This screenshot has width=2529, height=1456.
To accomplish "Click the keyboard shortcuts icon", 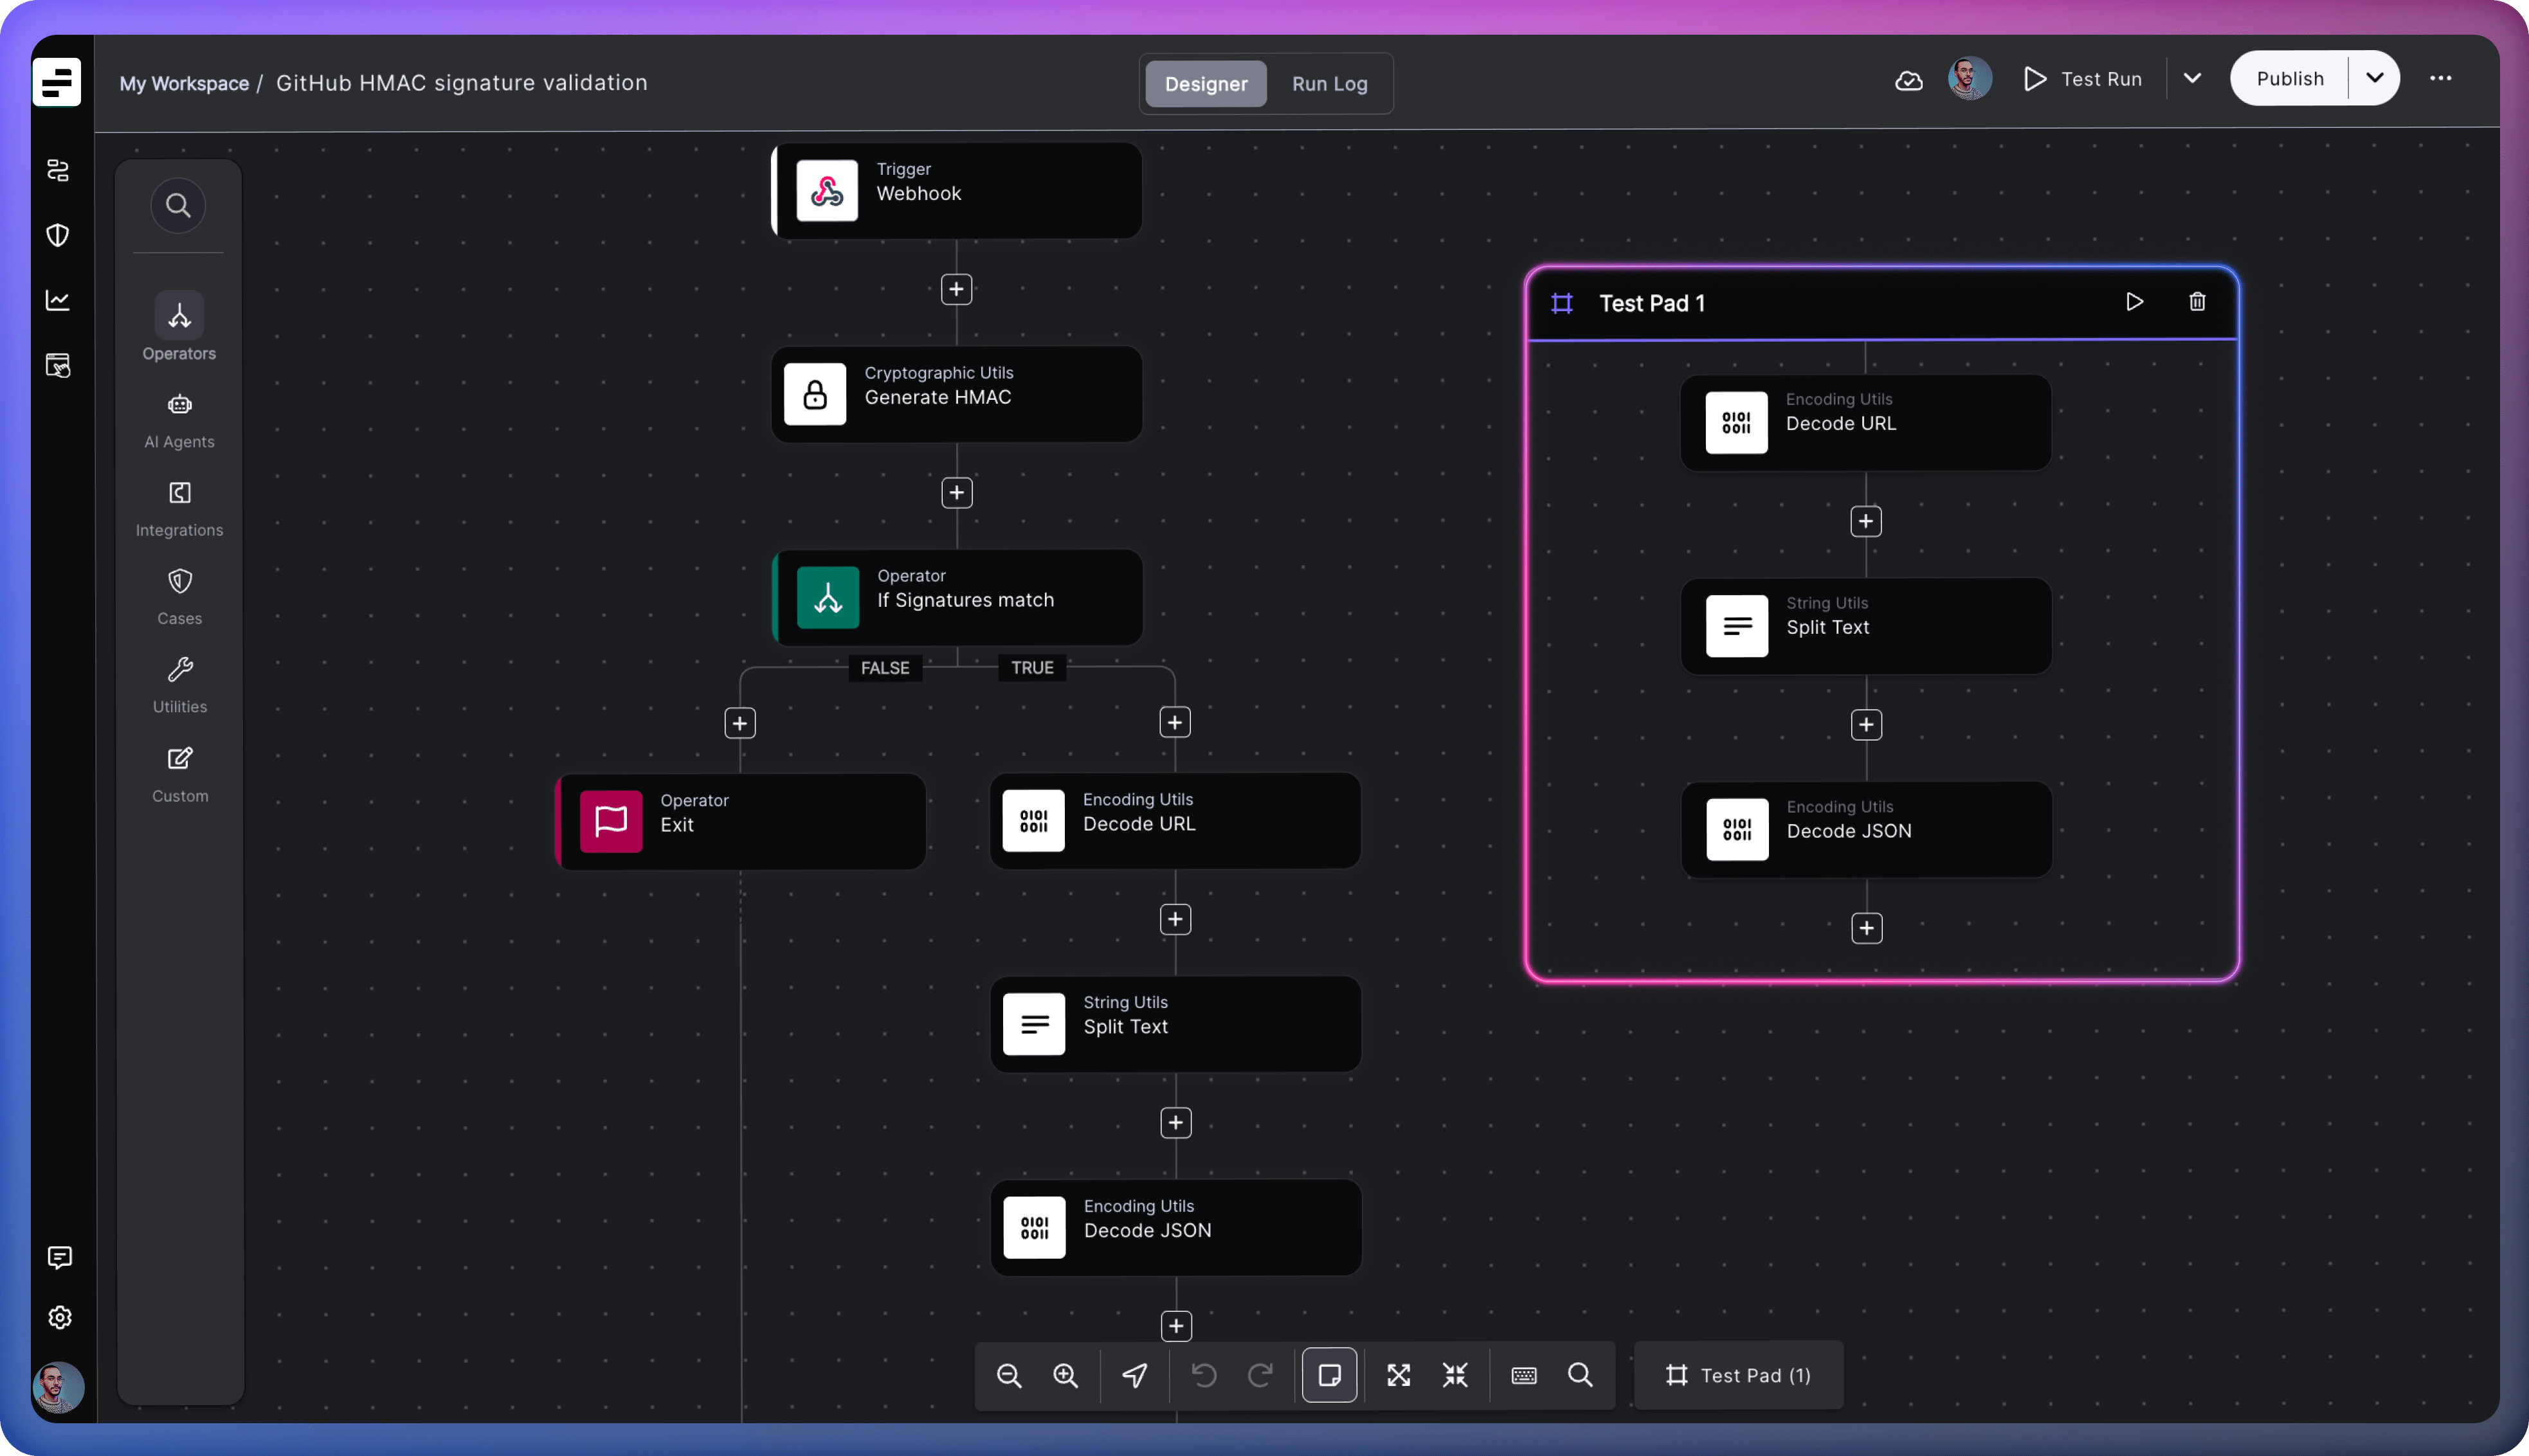I will 1523,1375.
